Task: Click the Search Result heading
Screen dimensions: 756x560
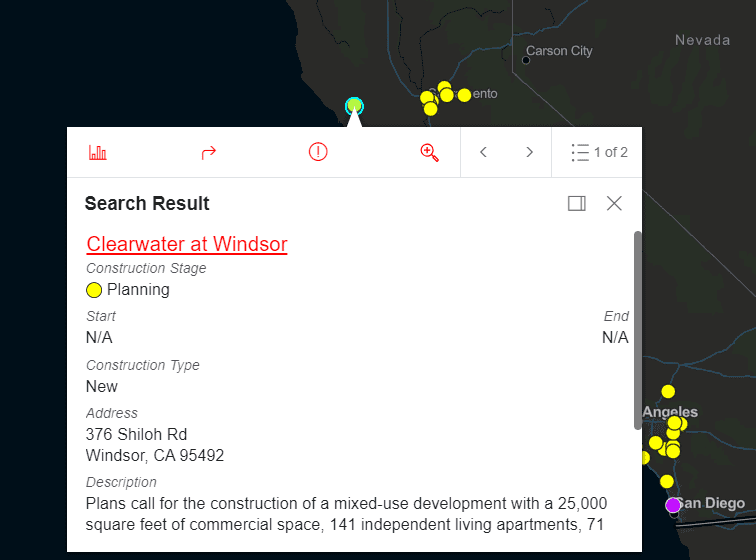Action: click(147, 203)
